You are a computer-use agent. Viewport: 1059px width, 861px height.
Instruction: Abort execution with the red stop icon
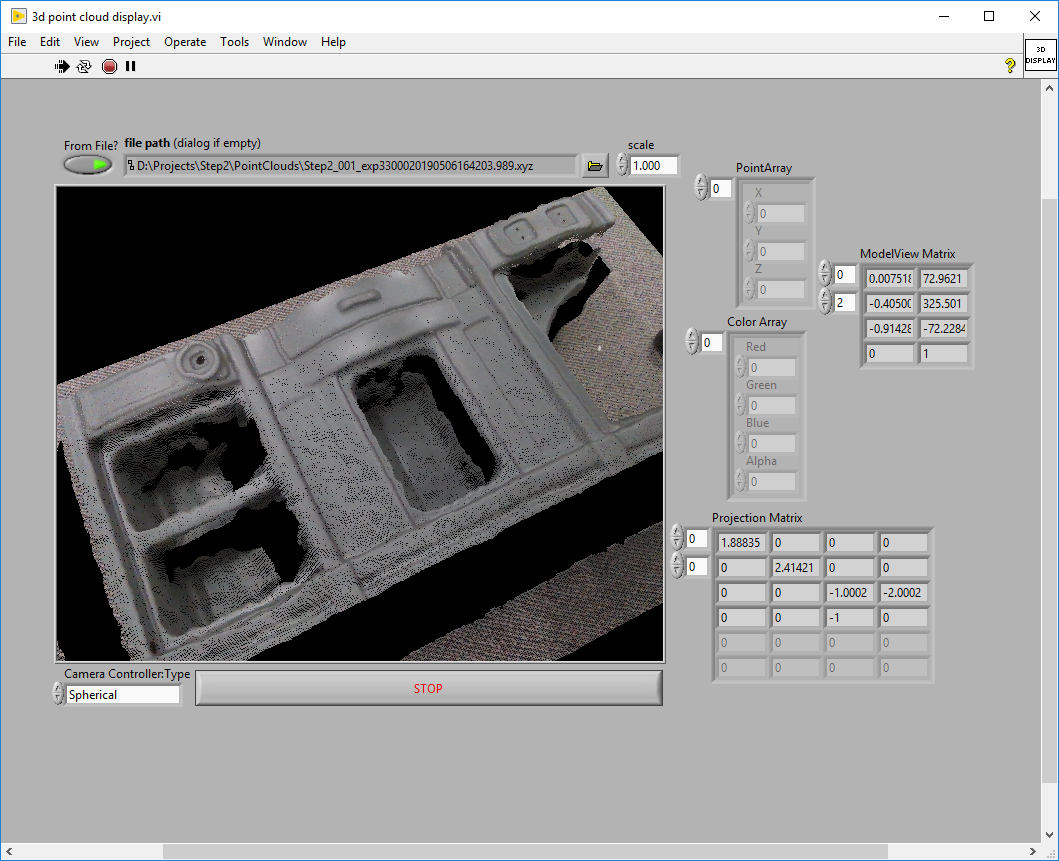[109, 66]
